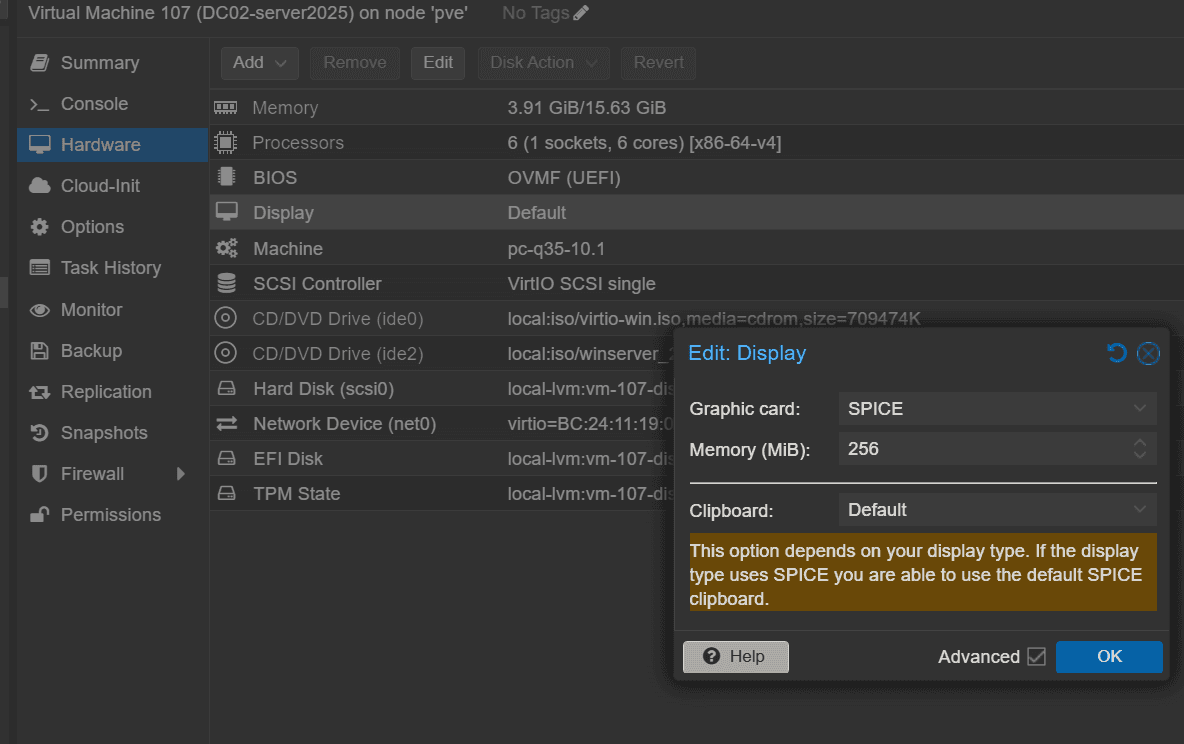This screenshot has height=744, width=1184.
Task: Confirm the dialog with OK
Action: 1109,656
